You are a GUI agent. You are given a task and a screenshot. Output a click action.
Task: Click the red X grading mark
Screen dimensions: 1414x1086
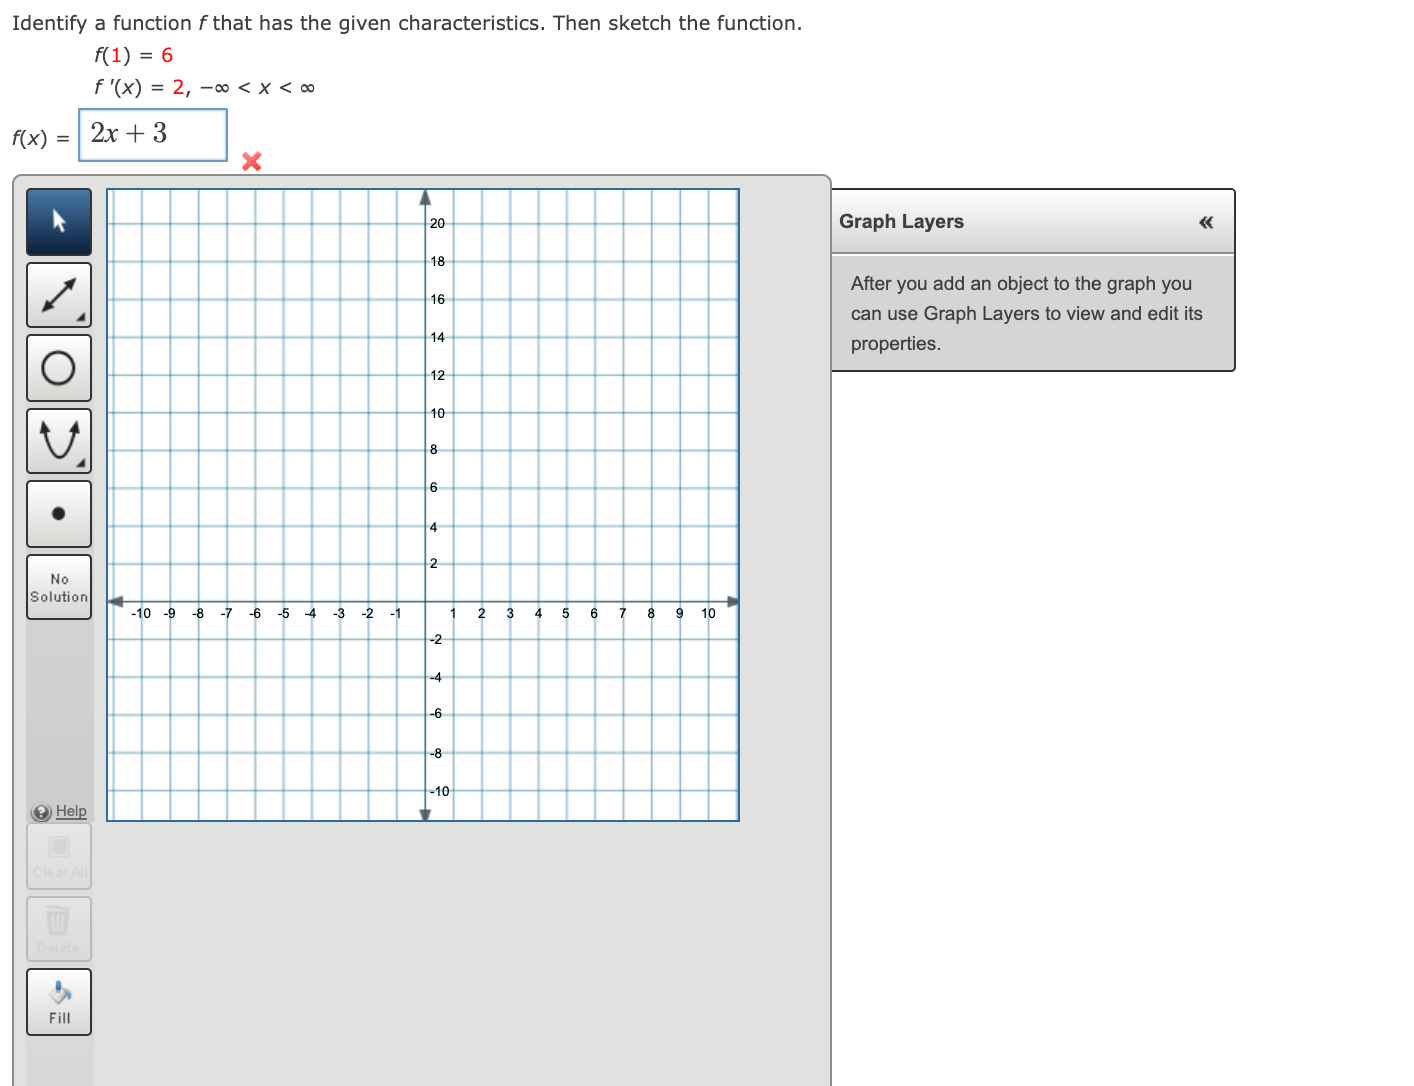(x=250, y=161)
